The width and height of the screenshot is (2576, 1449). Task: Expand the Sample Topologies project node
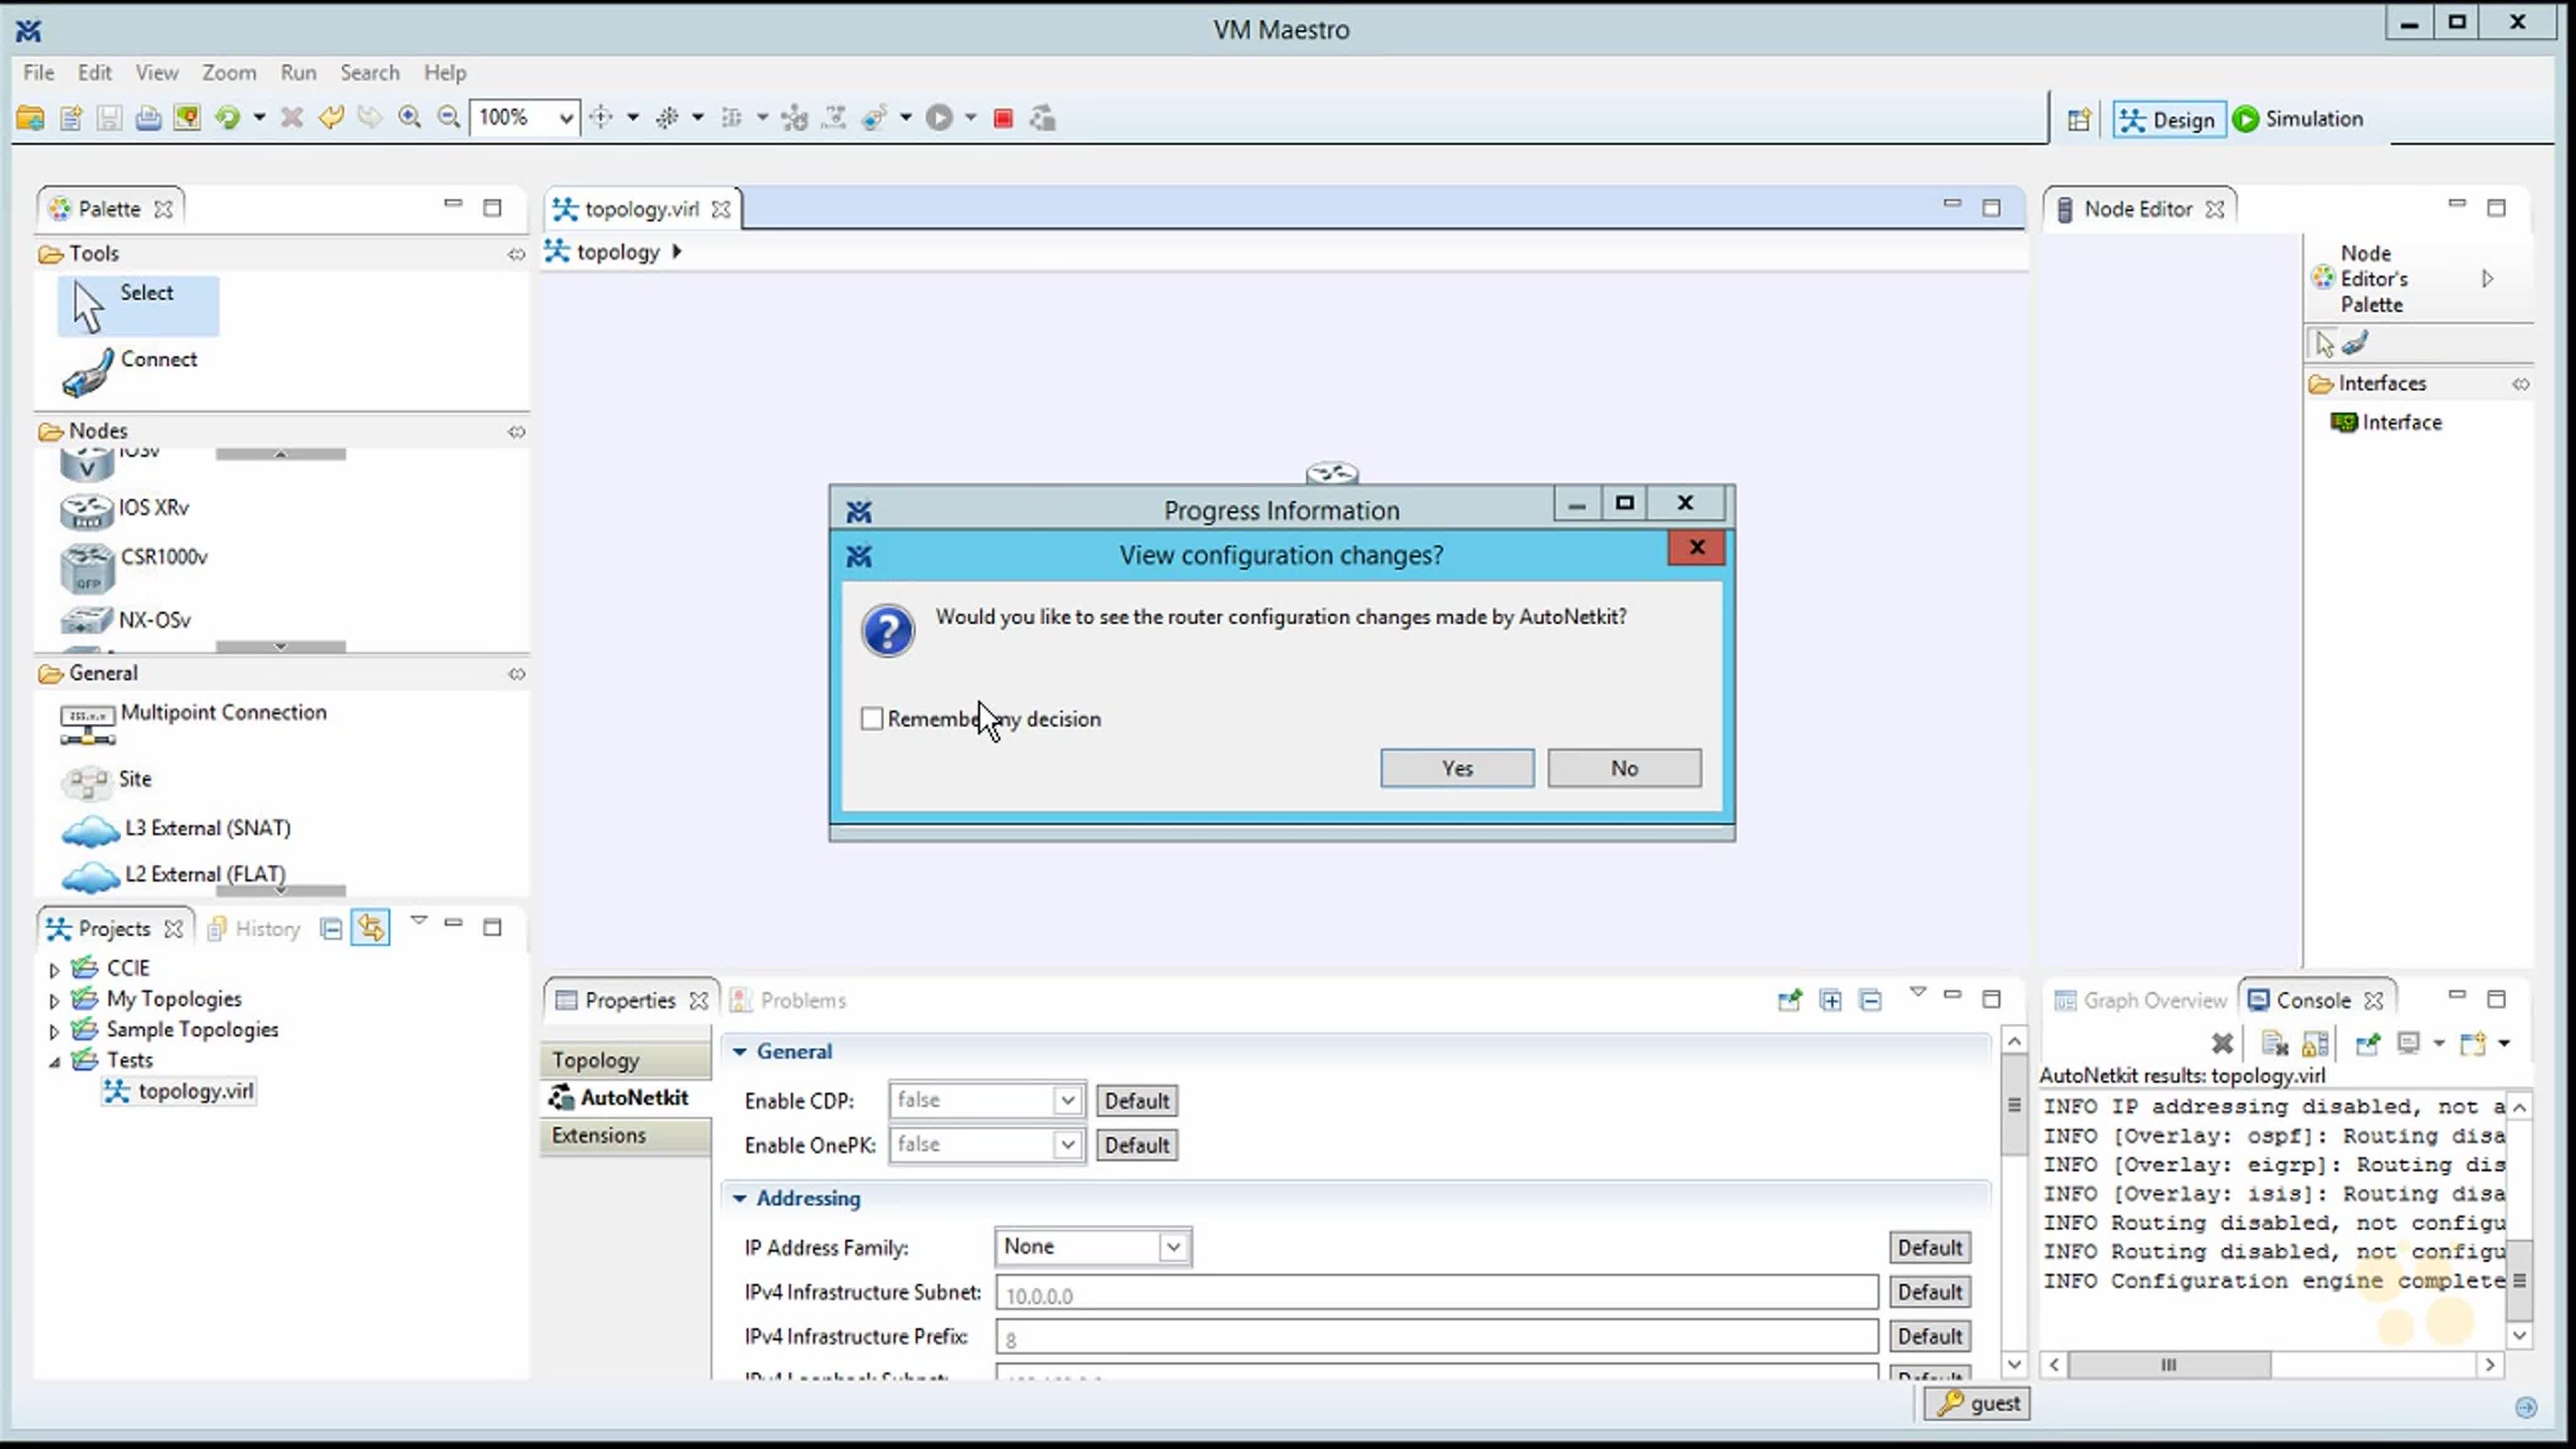[x=54, y=1030]
